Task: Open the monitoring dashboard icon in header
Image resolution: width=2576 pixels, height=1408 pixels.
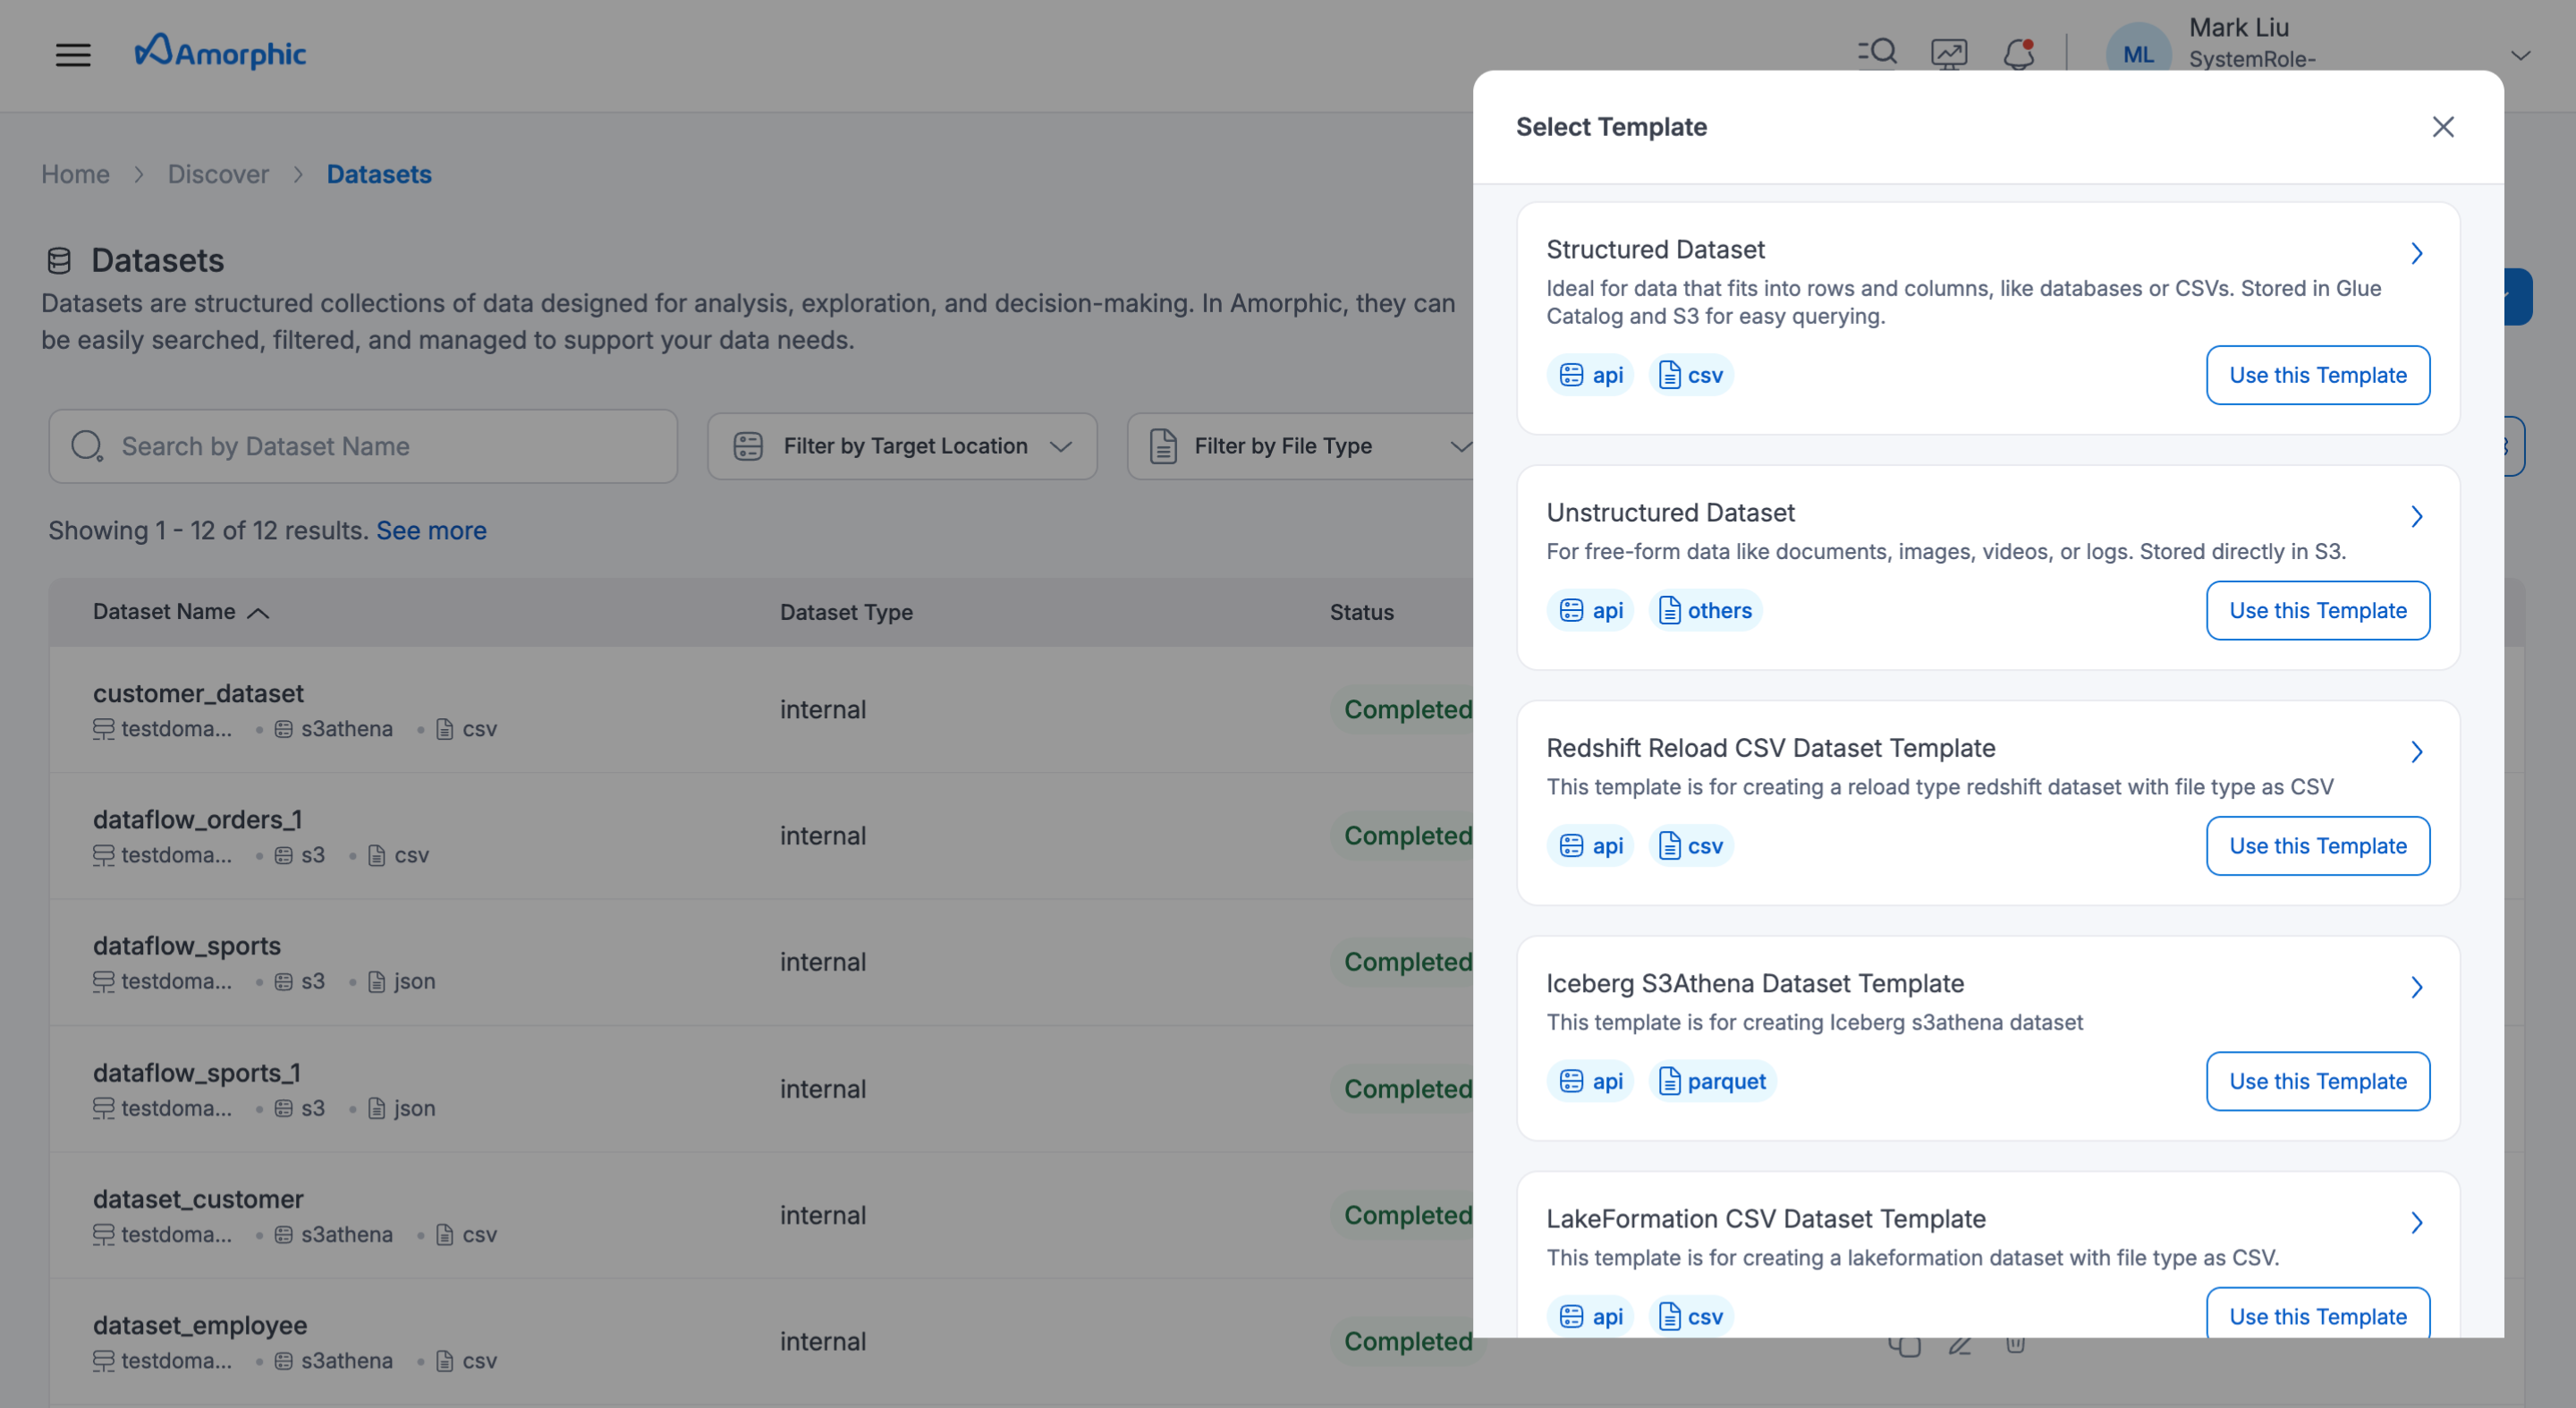Action: coord(1948,53)
